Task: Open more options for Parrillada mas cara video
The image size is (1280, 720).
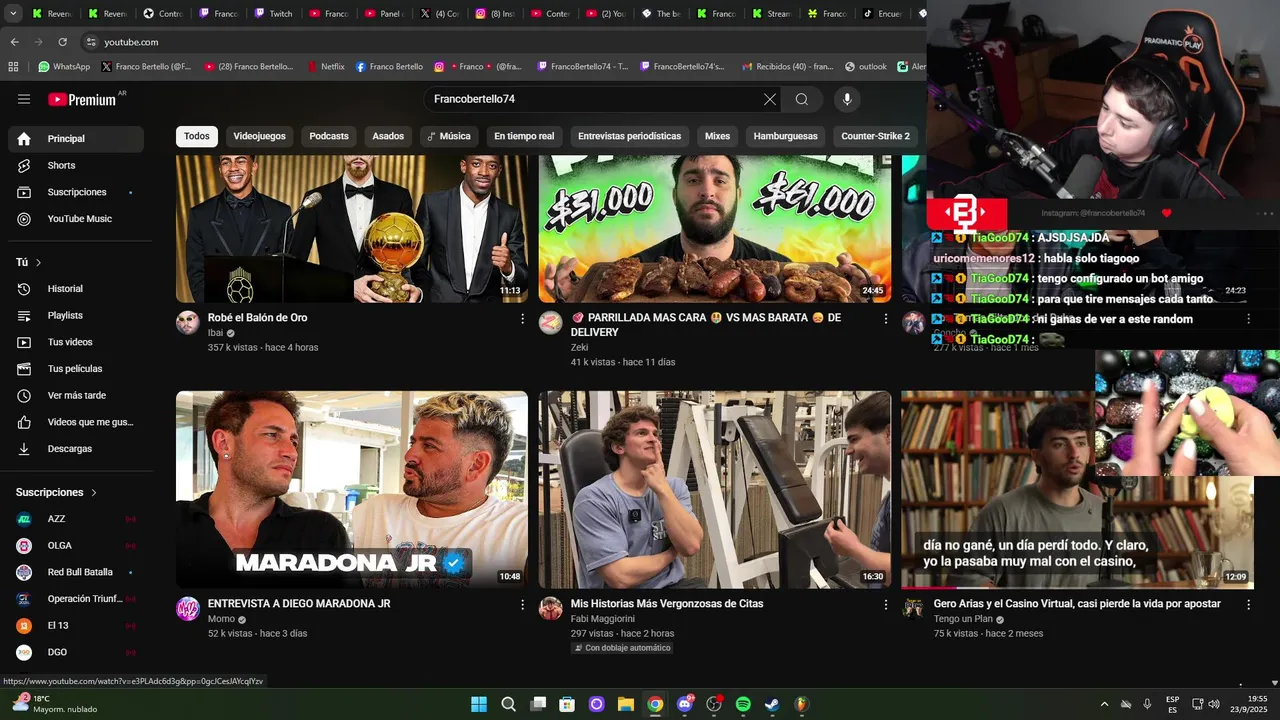Action: click(x=885, y=318)
